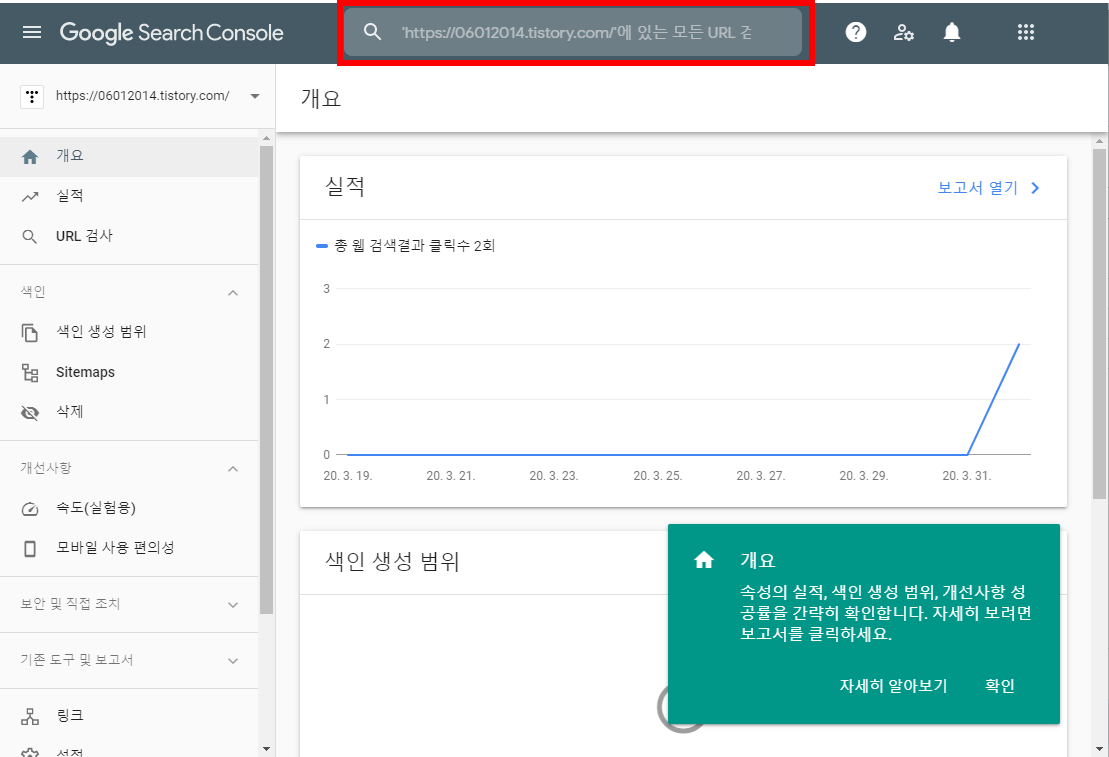Click the sidebar scroll down arrow
This screenshot has height=757, width=1109.
coord(266,749)
